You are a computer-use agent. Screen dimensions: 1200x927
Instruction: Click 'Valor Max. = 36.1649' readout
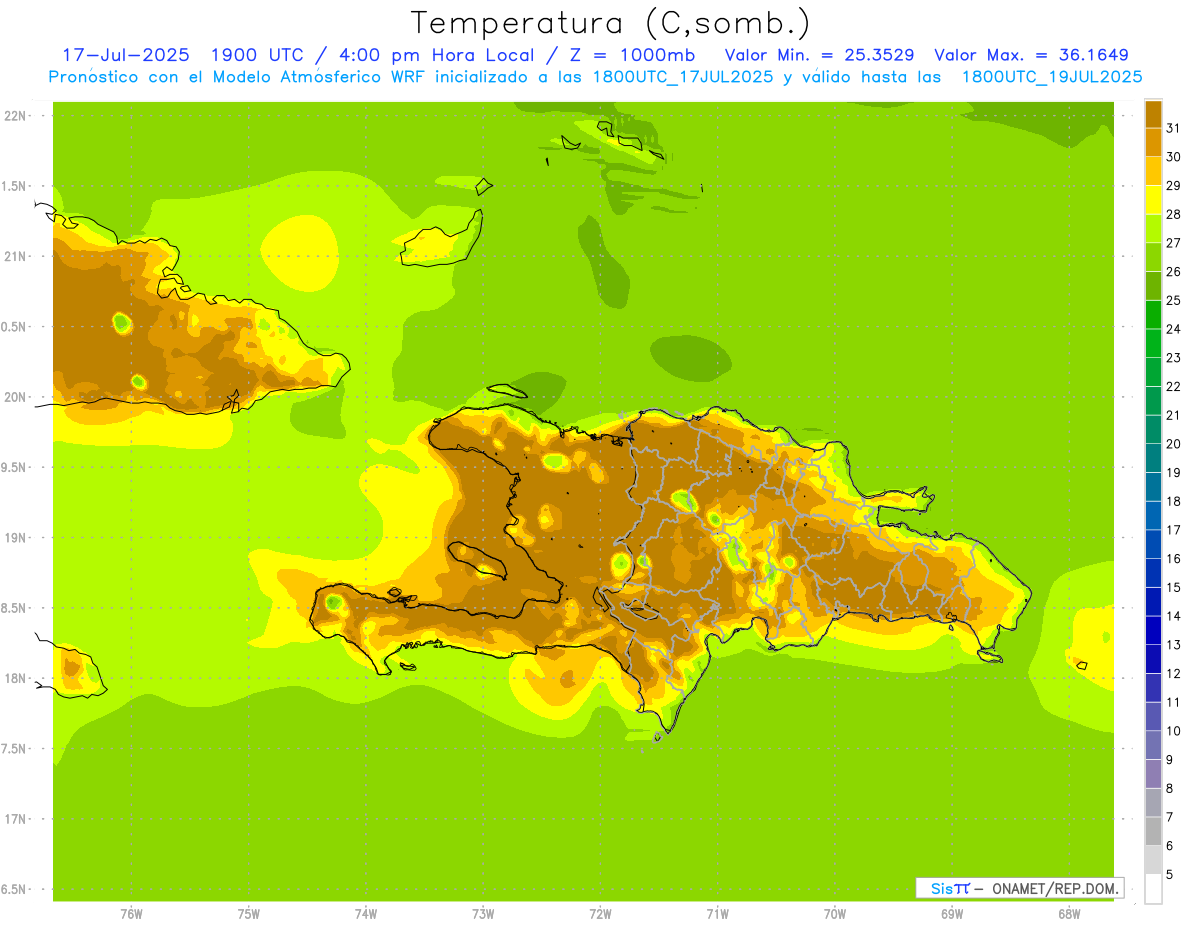click(x=1032, y=55)
